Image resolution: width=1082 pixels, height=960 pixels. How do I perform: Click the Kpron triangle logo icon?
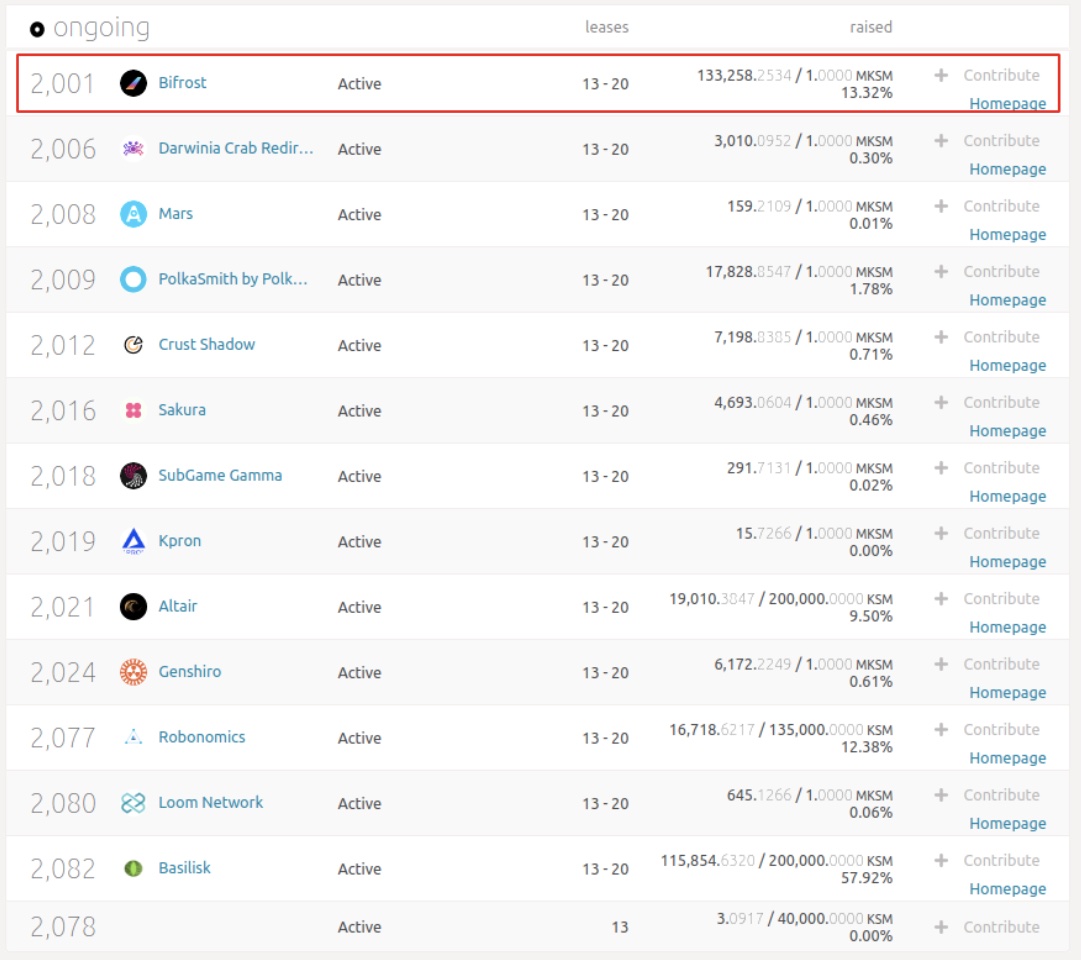[133, 541]
